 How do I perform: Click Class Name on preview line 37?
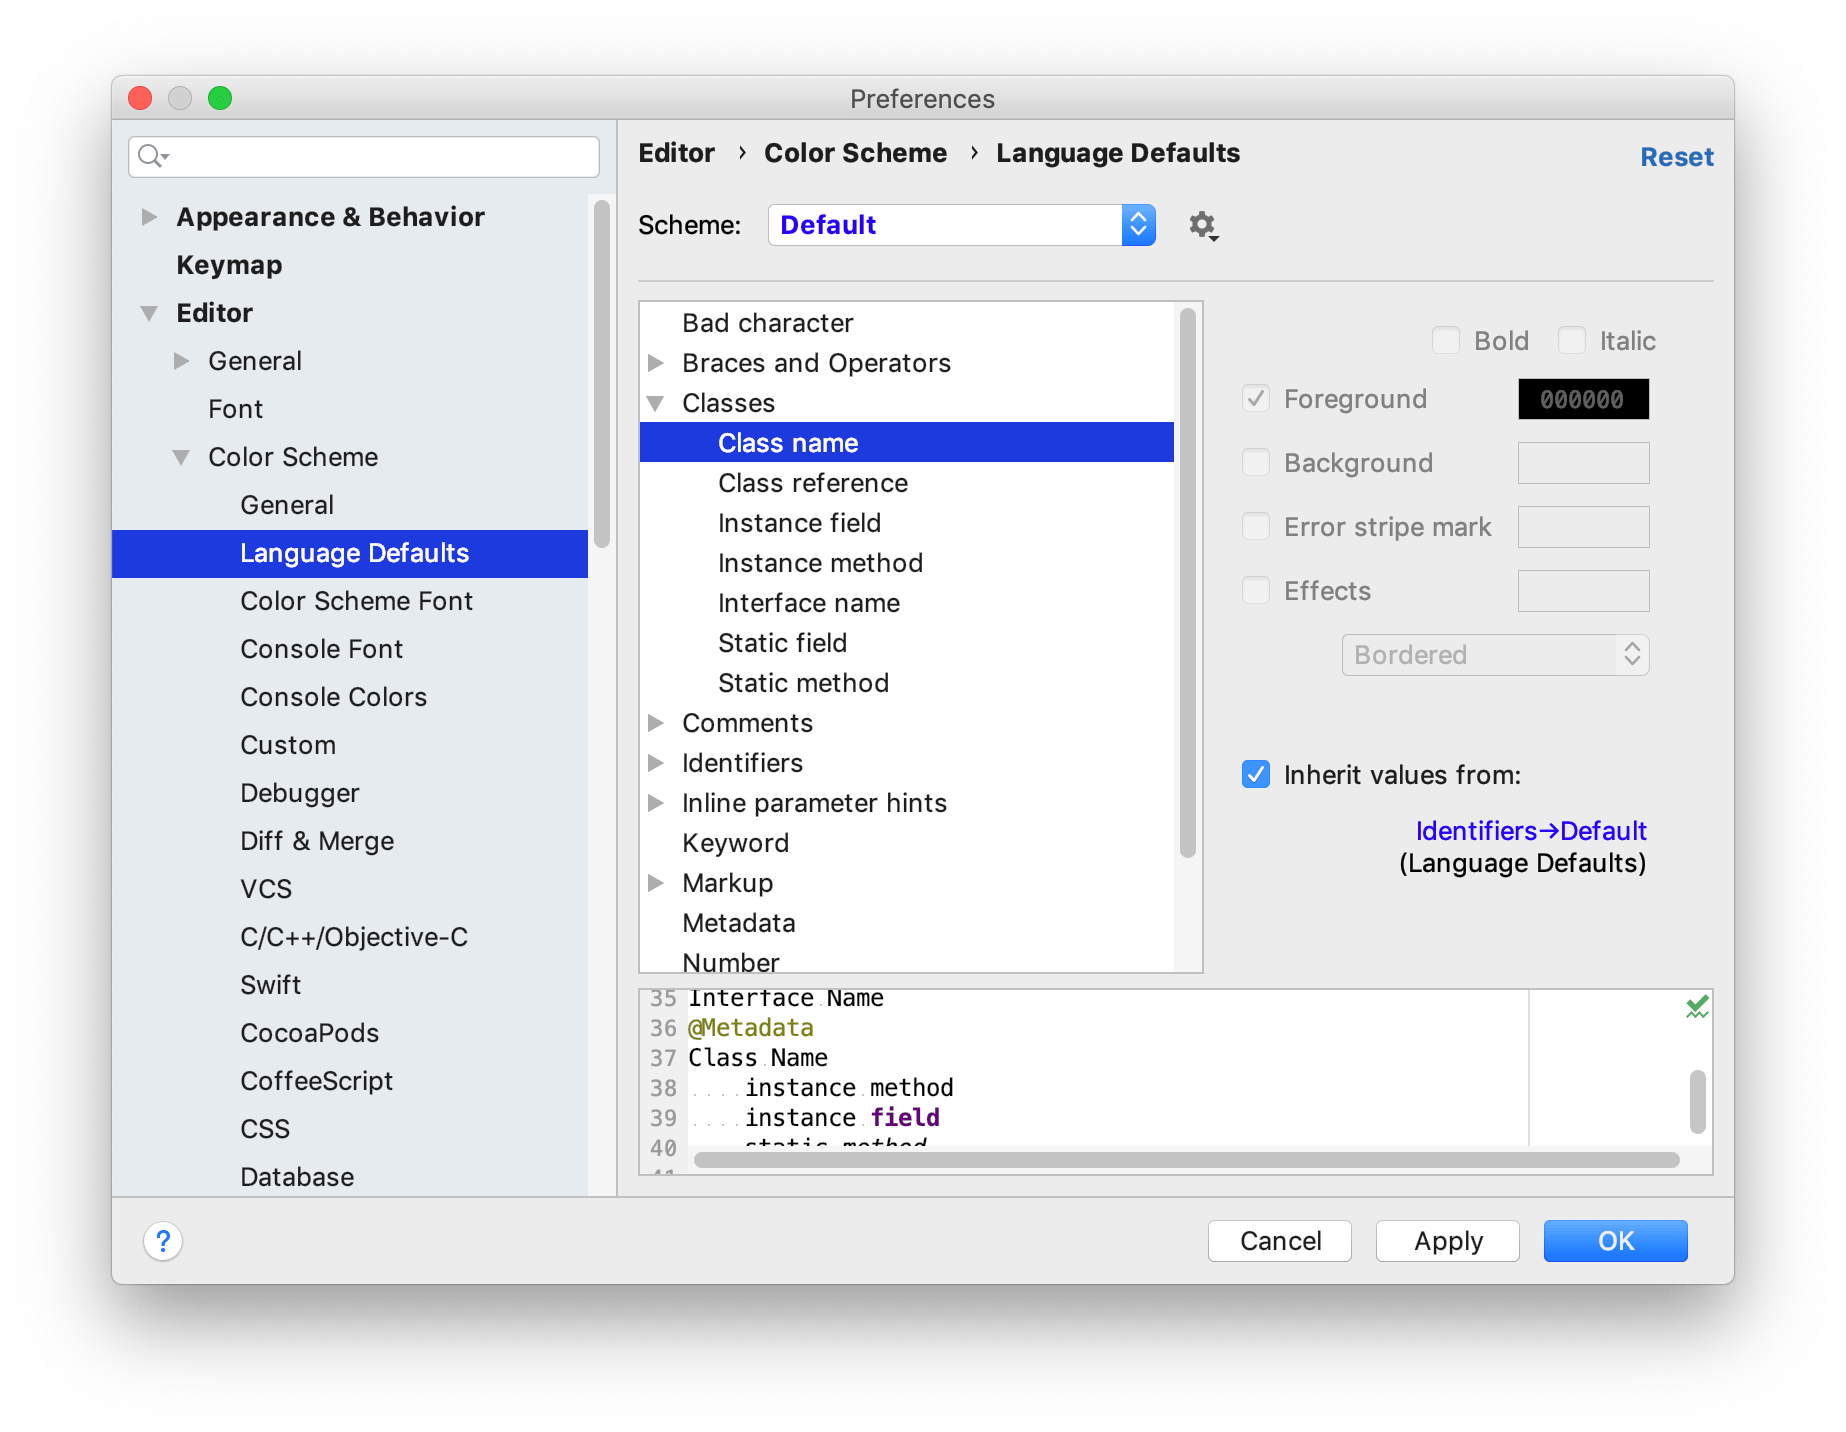pos(758,1058)
